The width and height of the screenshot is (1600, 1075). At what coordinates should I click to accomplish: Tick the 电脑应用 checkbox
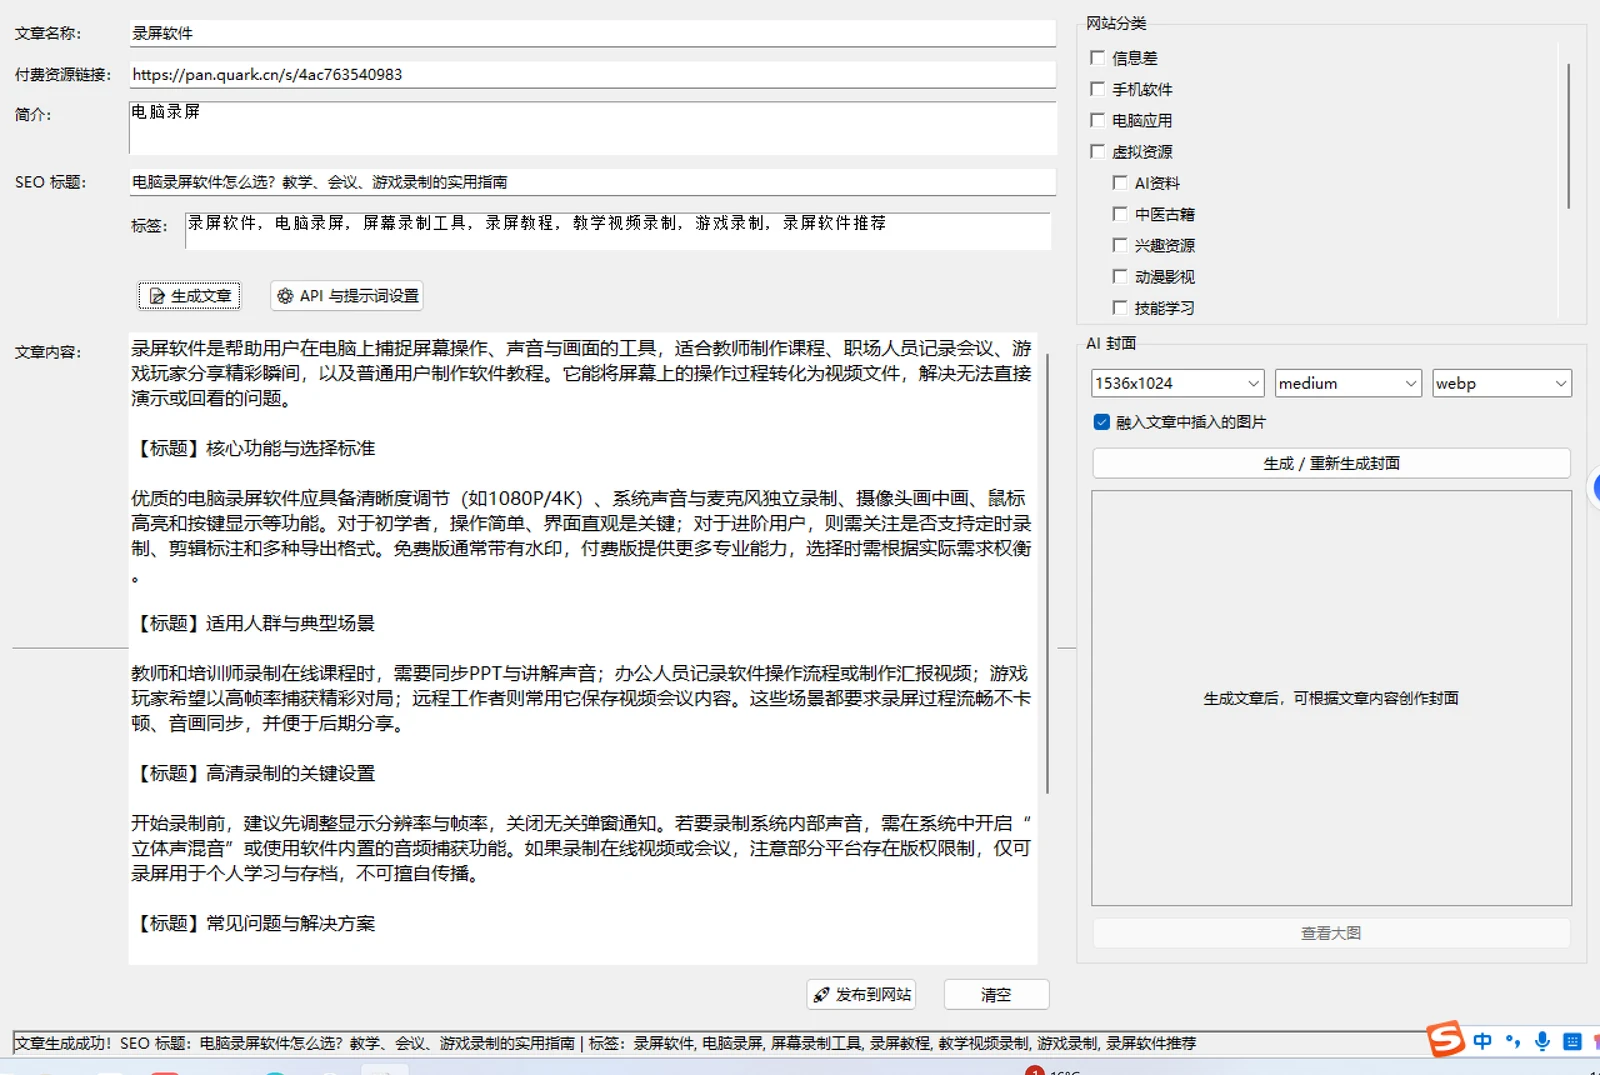pos(1098,120)
